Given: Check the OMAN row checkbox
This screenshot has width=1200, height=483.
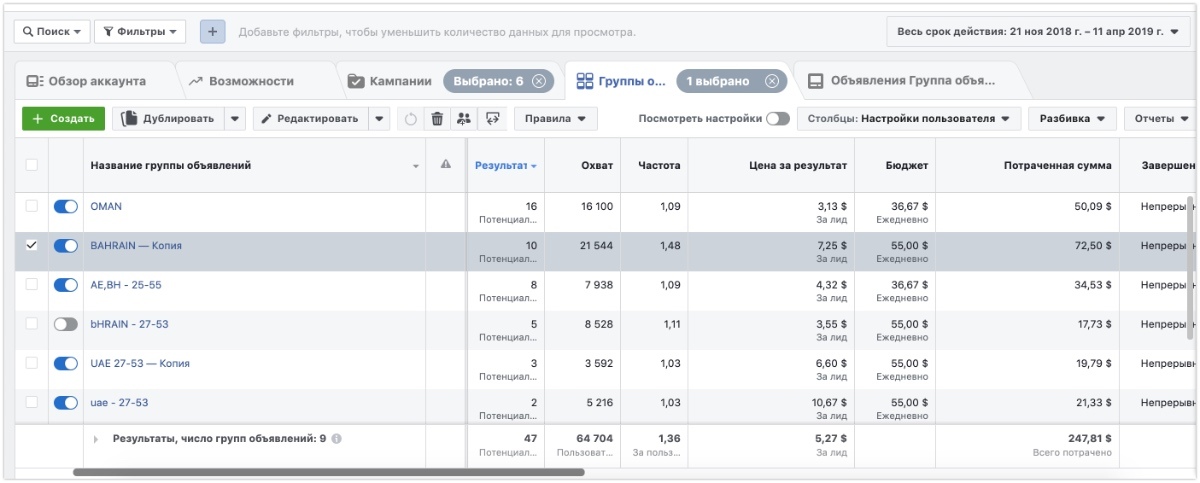Looking at the screenshot, I should click(31, 206).
